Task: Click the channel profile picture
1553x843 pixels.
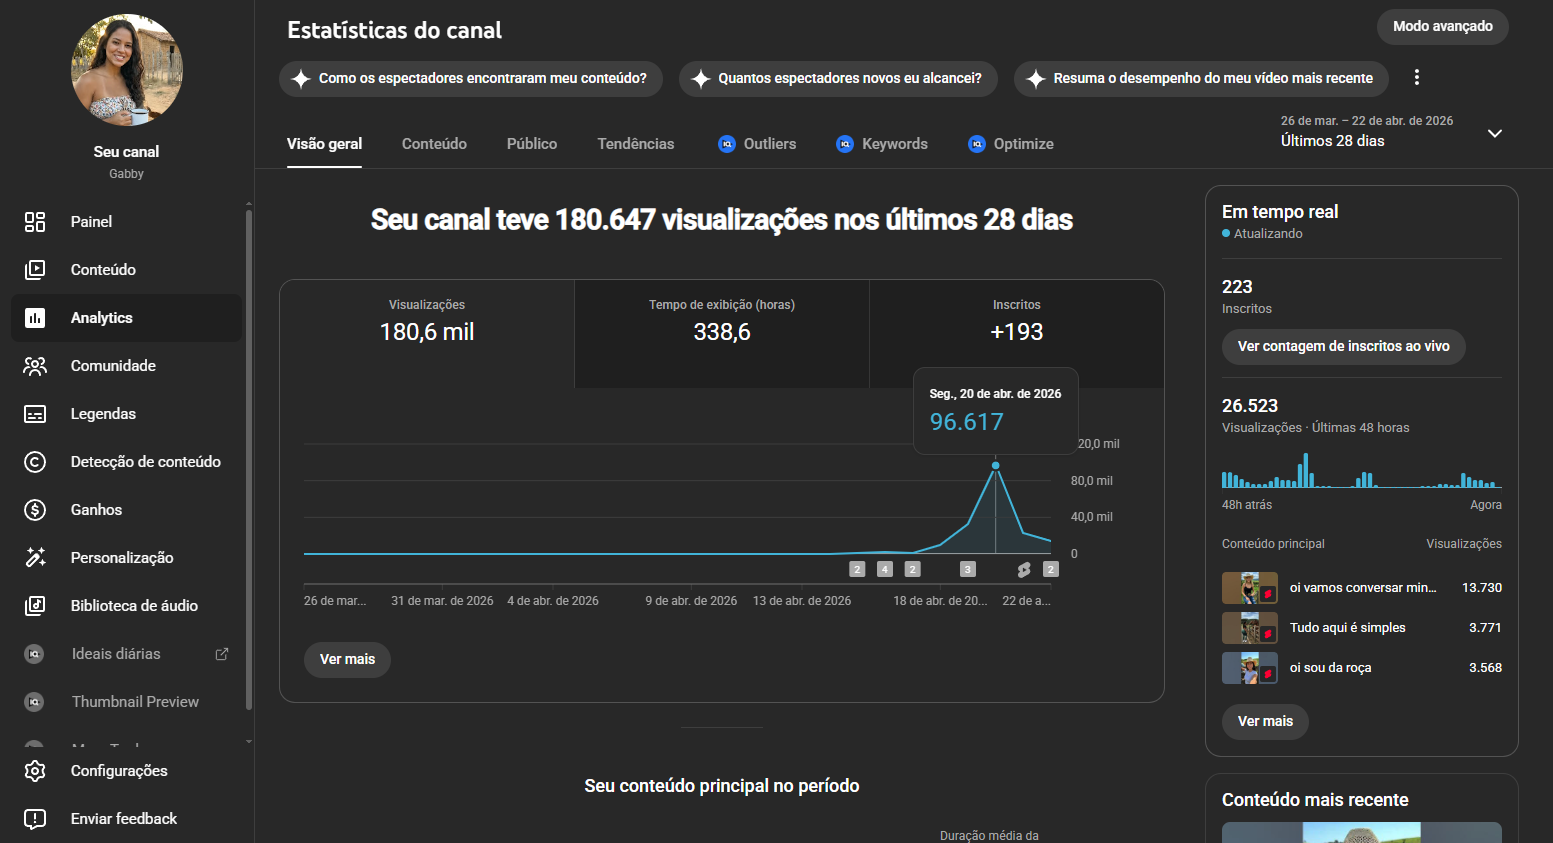Action: click(127, 70)
